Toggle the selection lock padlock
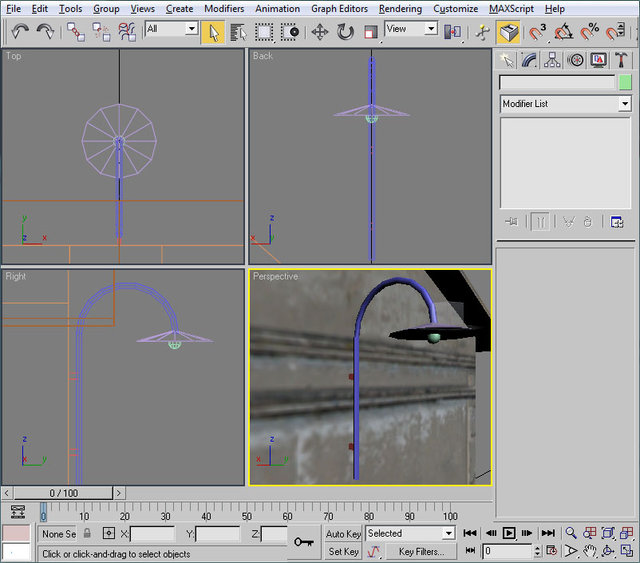The image size is (640, 563). (87, 534)
